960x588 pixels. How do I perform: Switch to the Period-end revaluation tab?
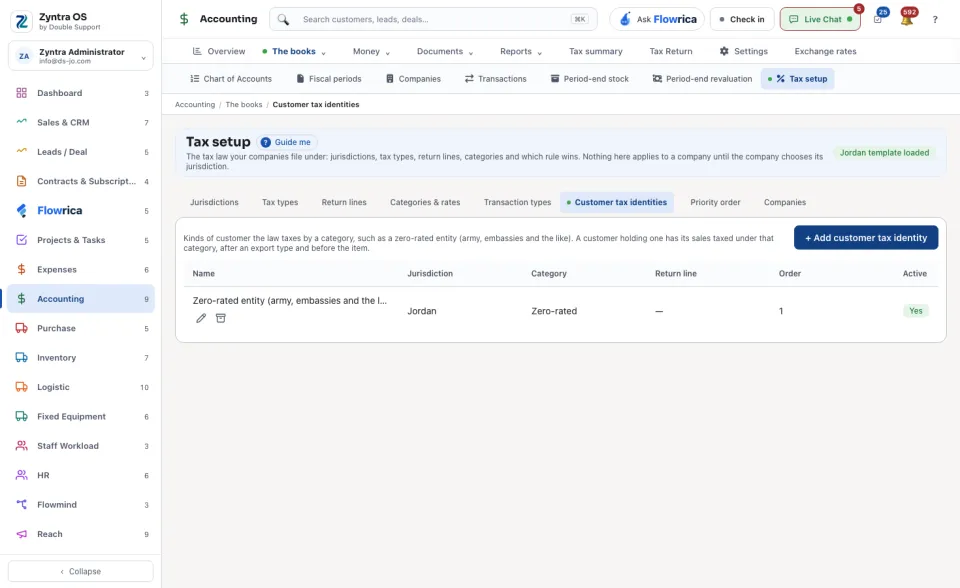pos(702,78)
